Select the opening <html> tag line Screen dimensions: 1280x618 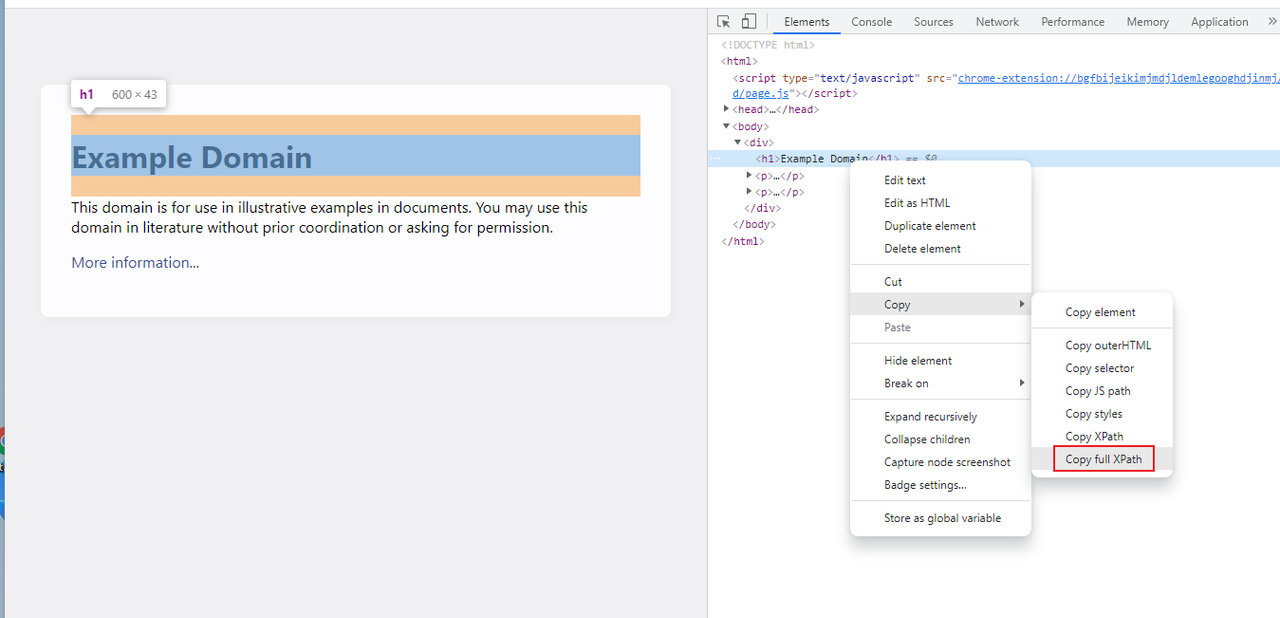741,61
